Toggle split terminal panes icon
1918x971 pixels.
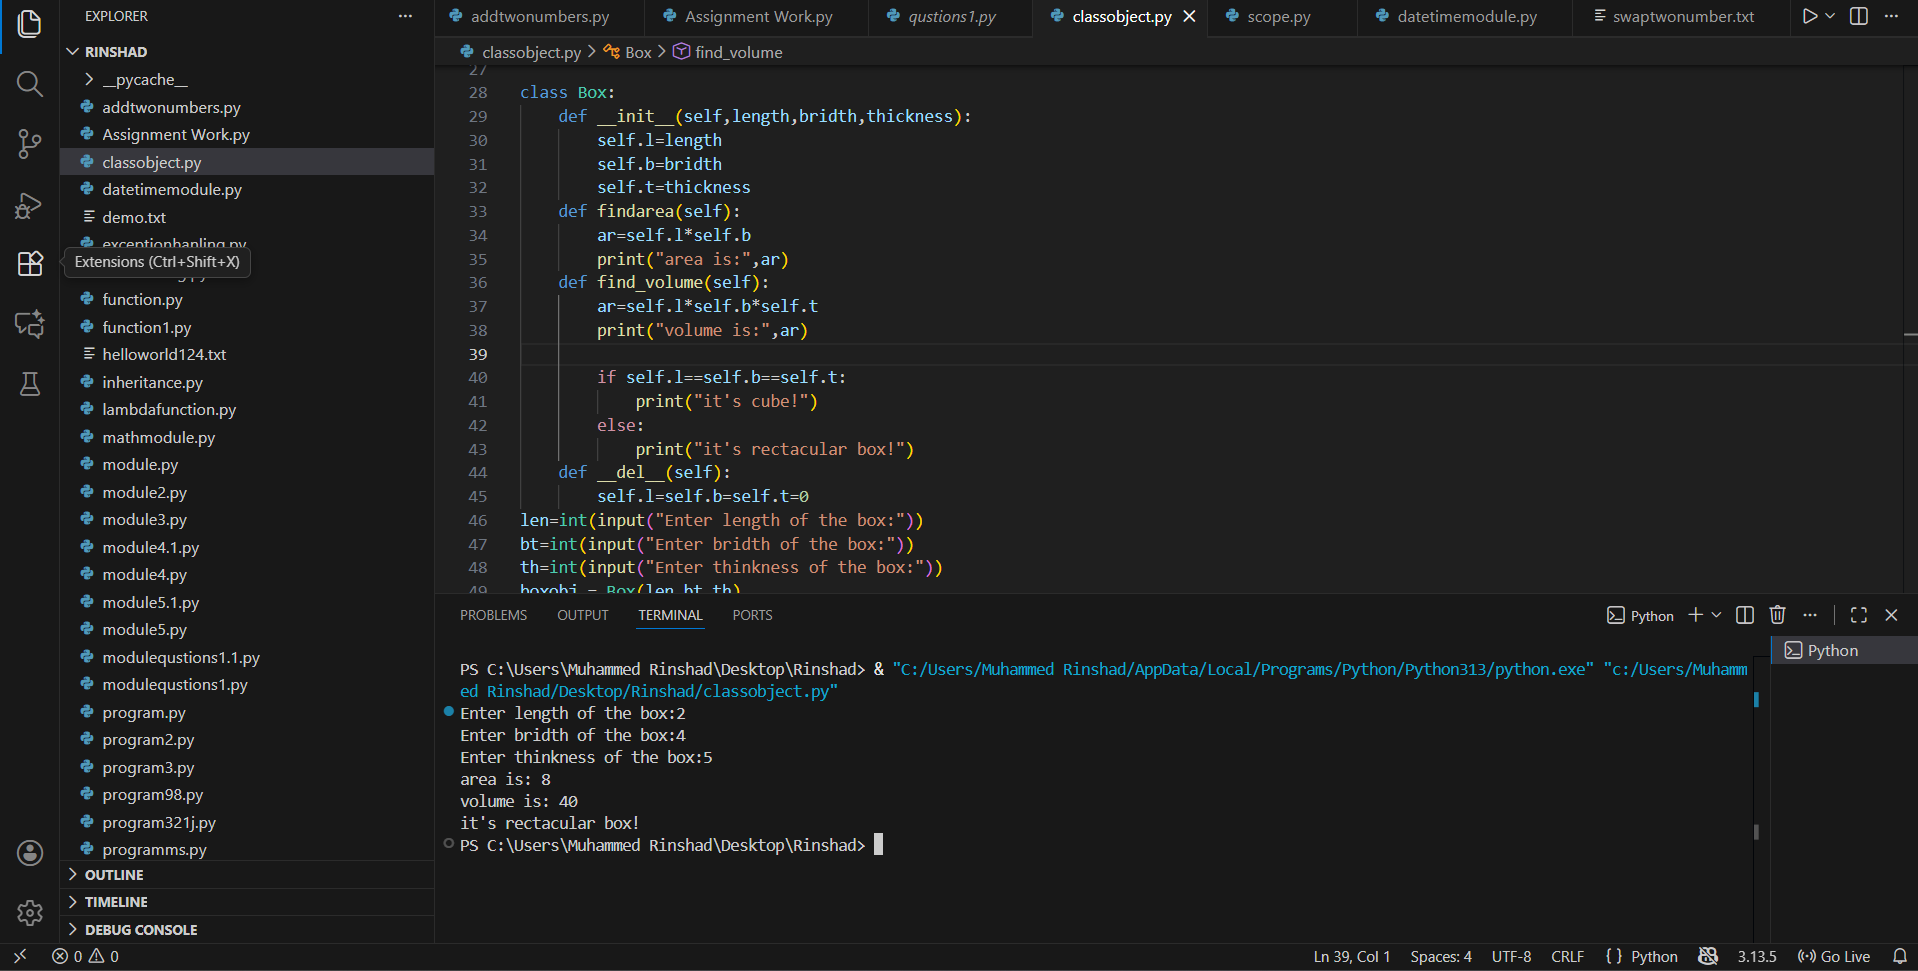point(1744,614)
